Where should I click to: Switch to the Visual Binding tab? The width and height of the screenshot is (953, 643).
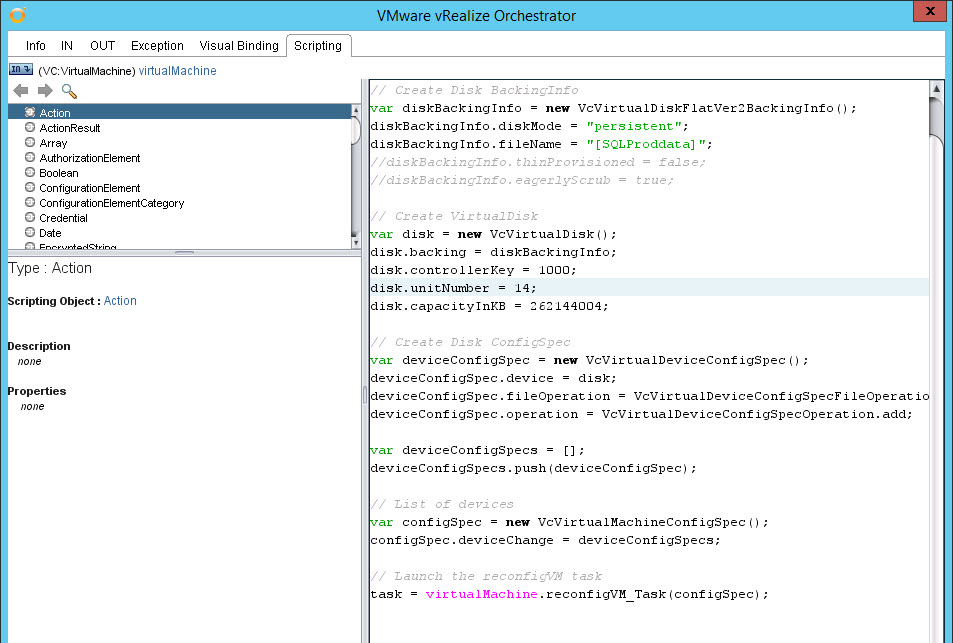239,46
